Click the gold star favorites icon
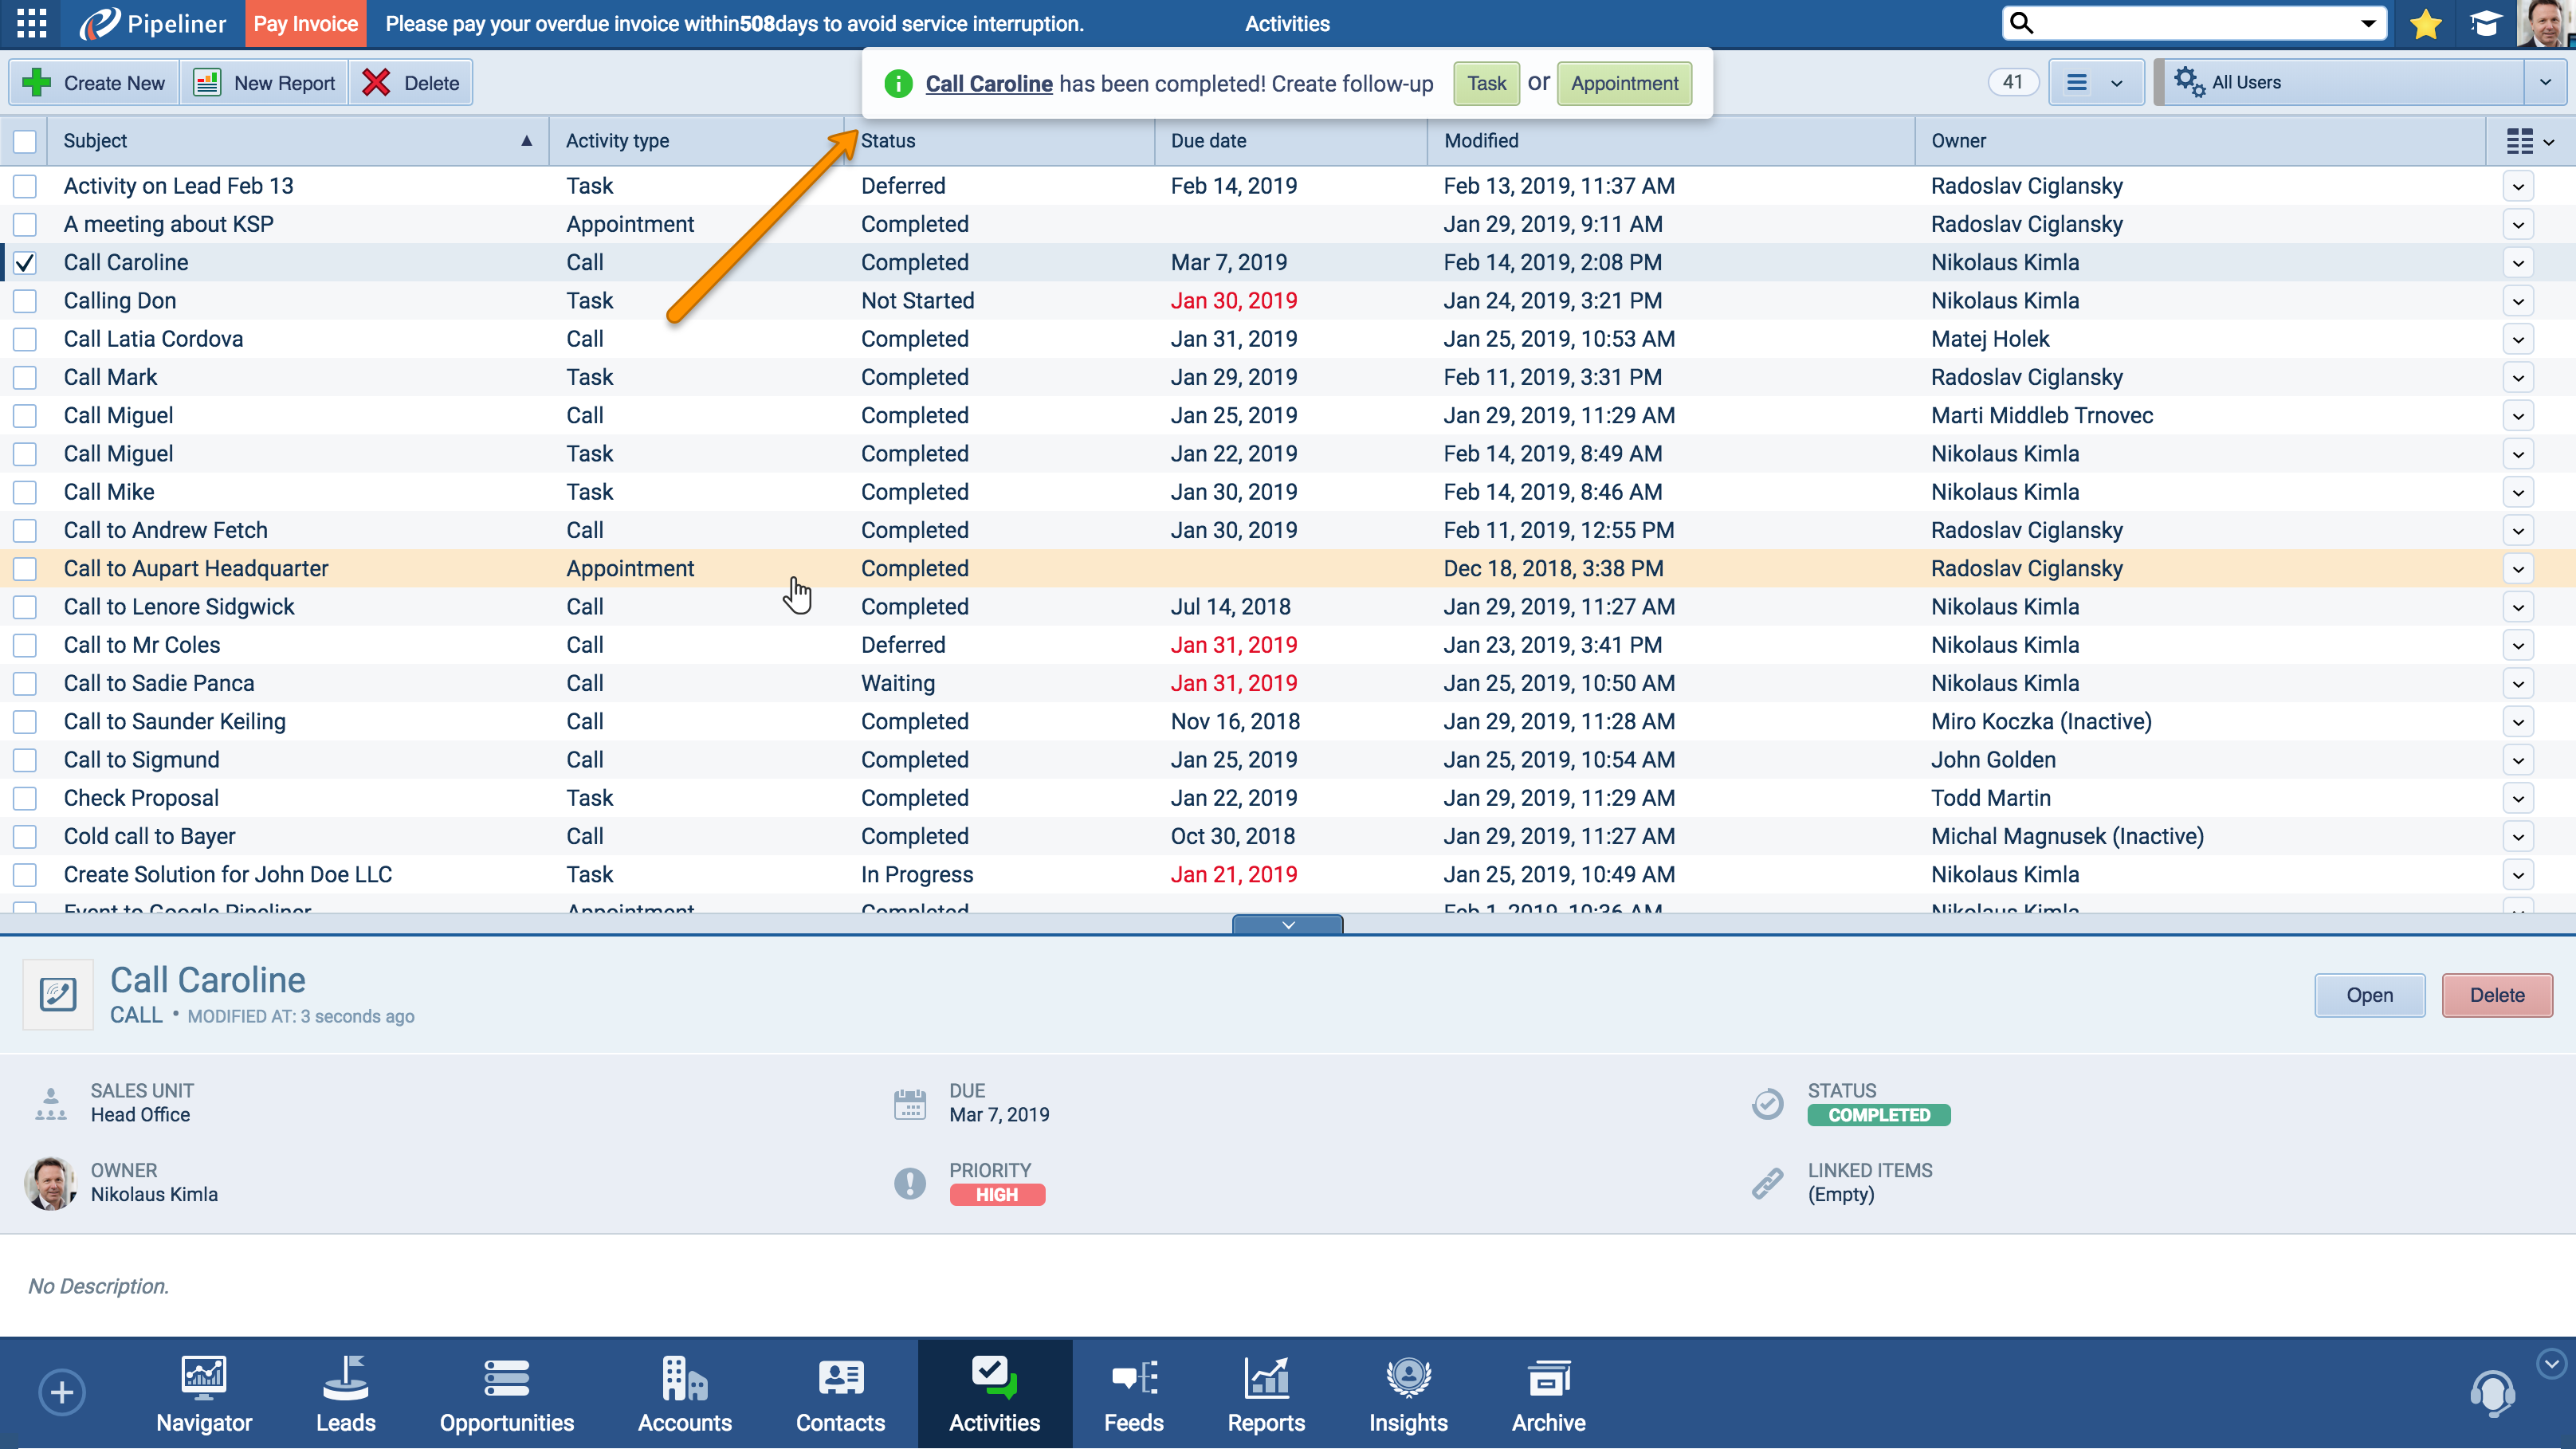2576x1449 pixels. 2426,23
